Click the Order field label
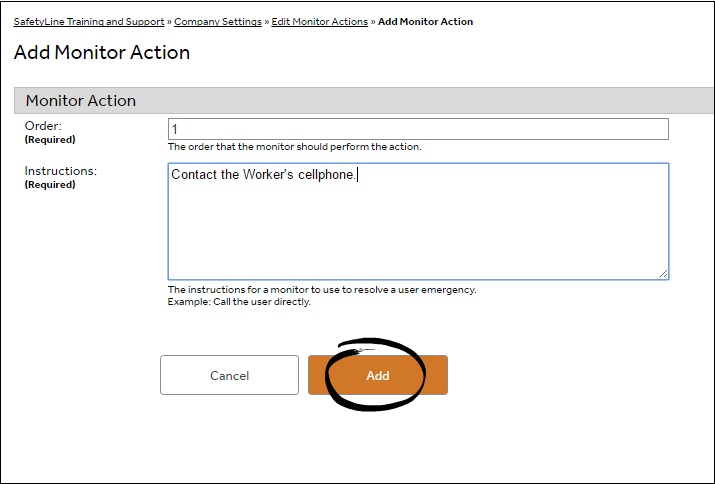This screenshot has width=715, height=484. [x=43, y=126]
